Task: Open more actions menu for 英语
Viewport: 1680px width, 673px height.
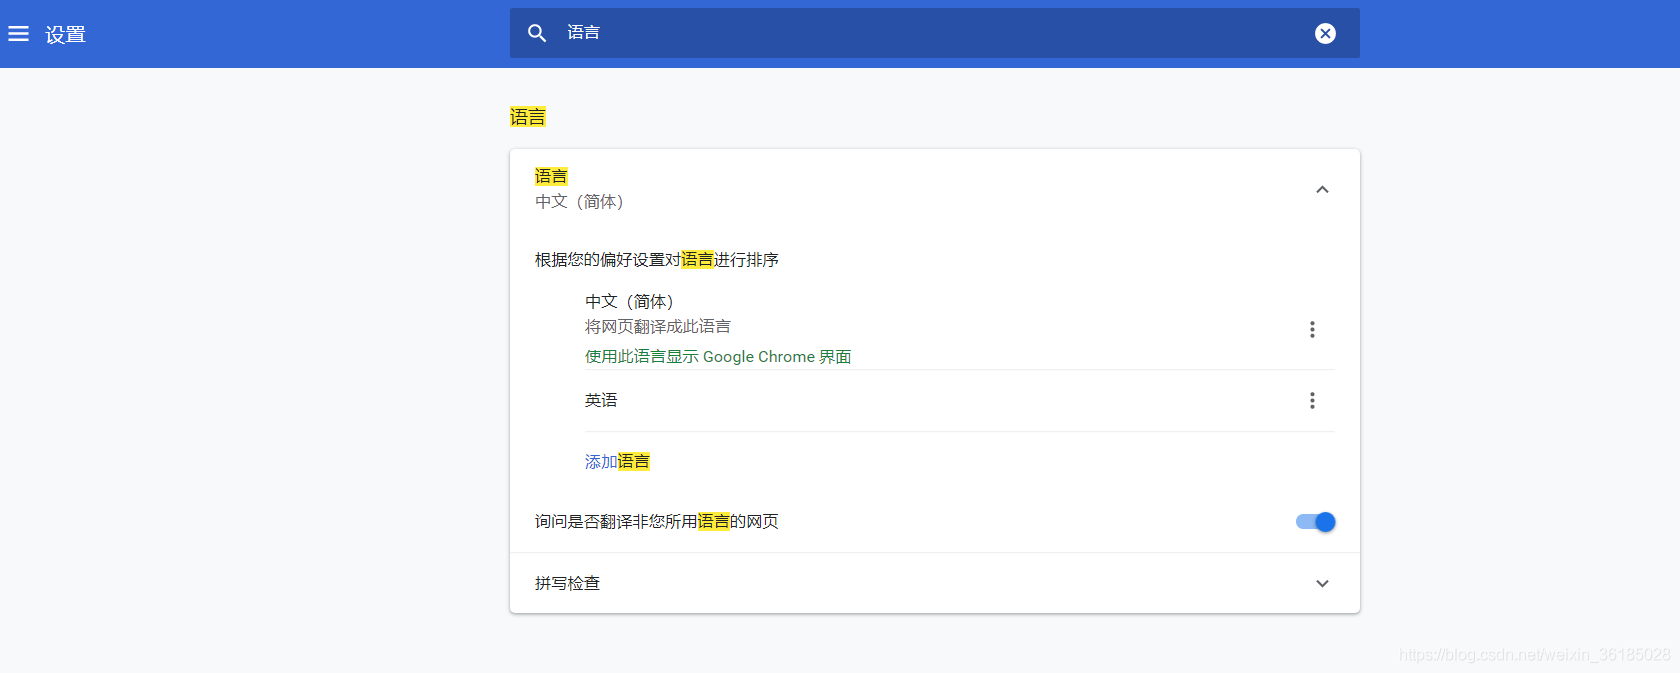Action: coord(1312,401)
